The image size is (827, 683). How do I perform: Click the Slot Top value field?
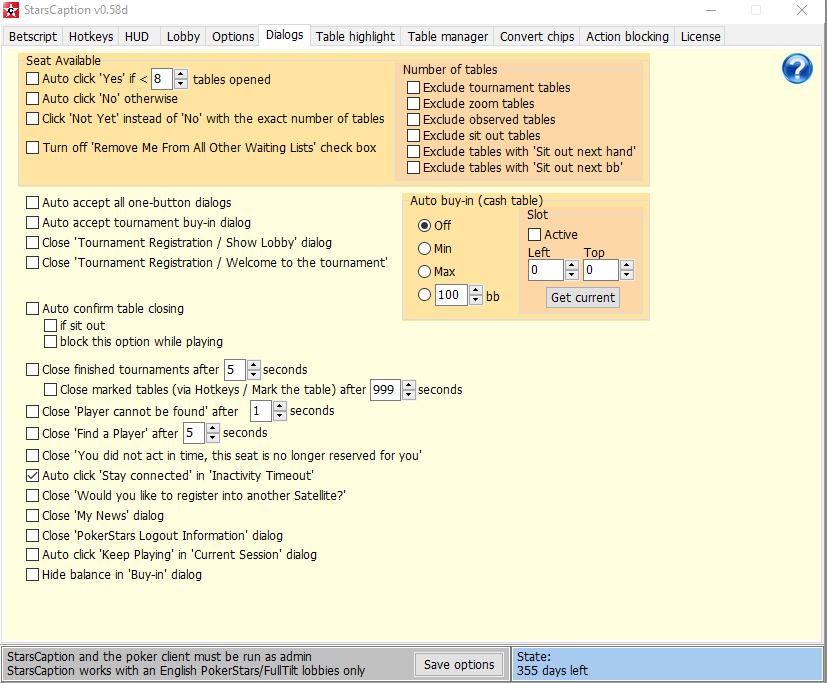601,270
